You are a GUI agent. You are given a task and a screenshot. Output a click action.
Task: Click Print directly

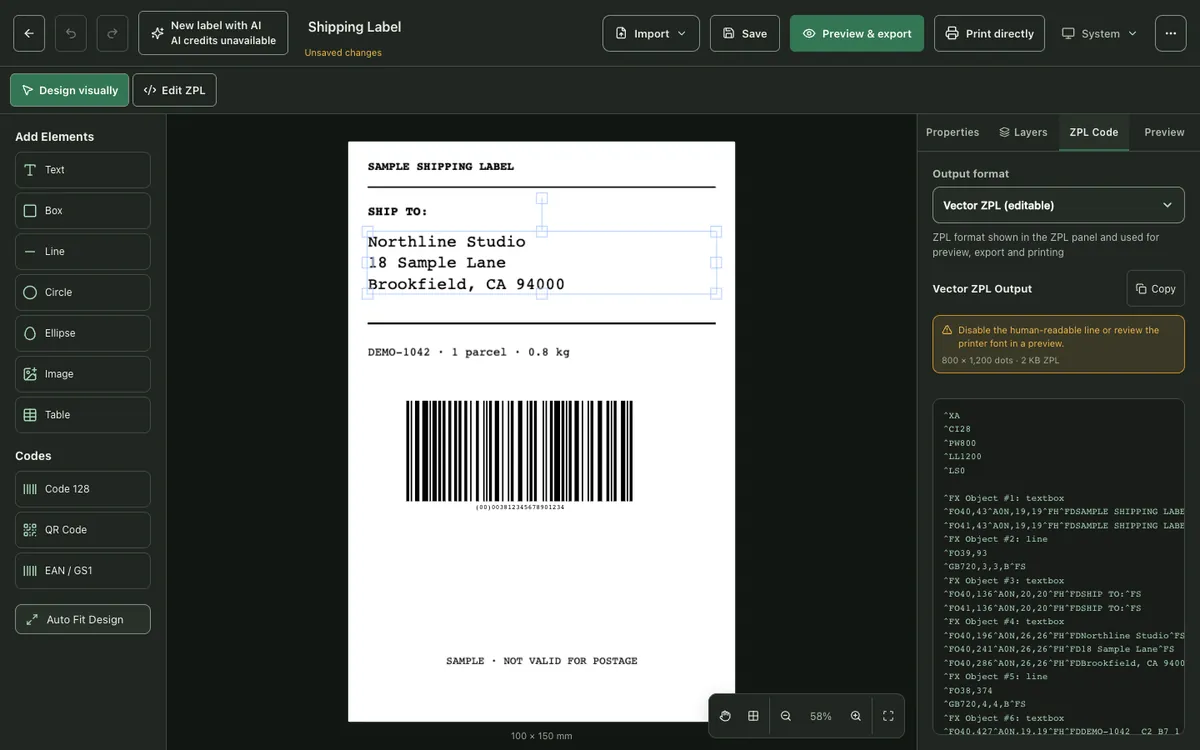(989, 33)
